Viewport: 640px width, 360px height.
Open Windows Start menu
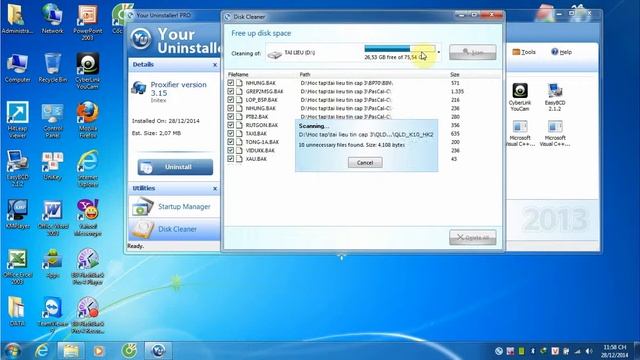12,351
